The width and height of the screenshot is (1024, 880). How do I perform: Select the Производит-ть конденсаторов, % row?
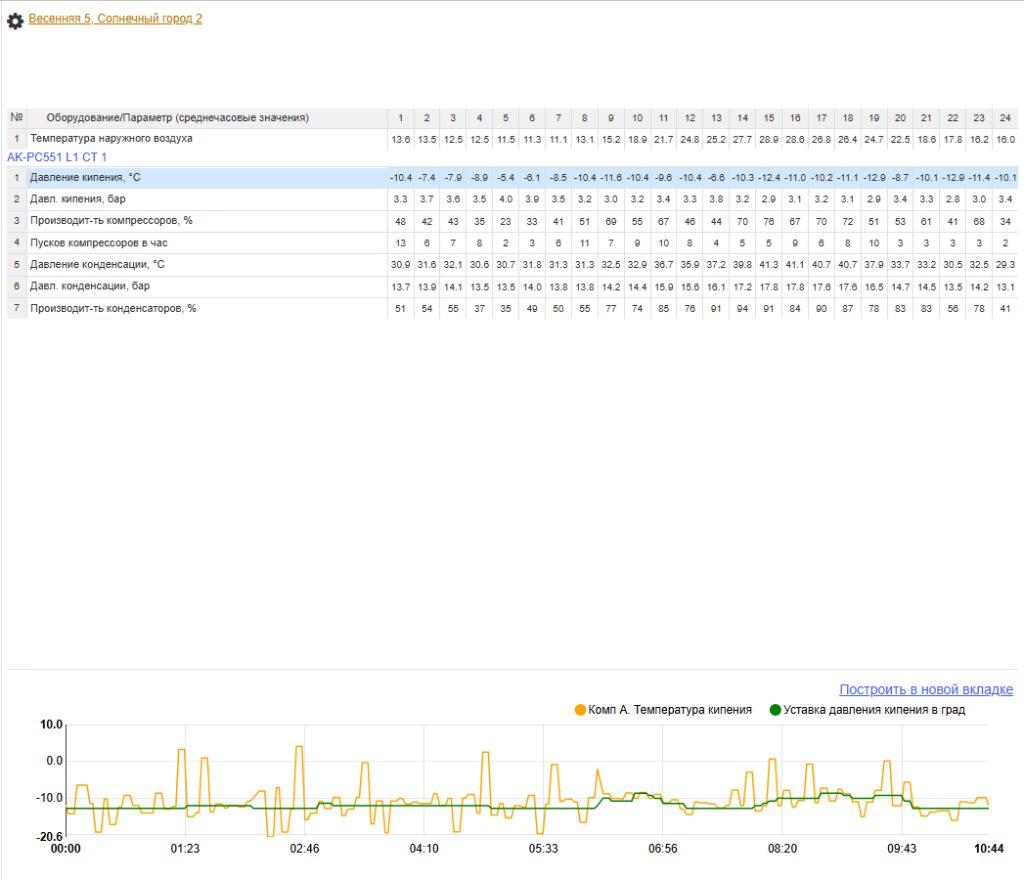113,308
